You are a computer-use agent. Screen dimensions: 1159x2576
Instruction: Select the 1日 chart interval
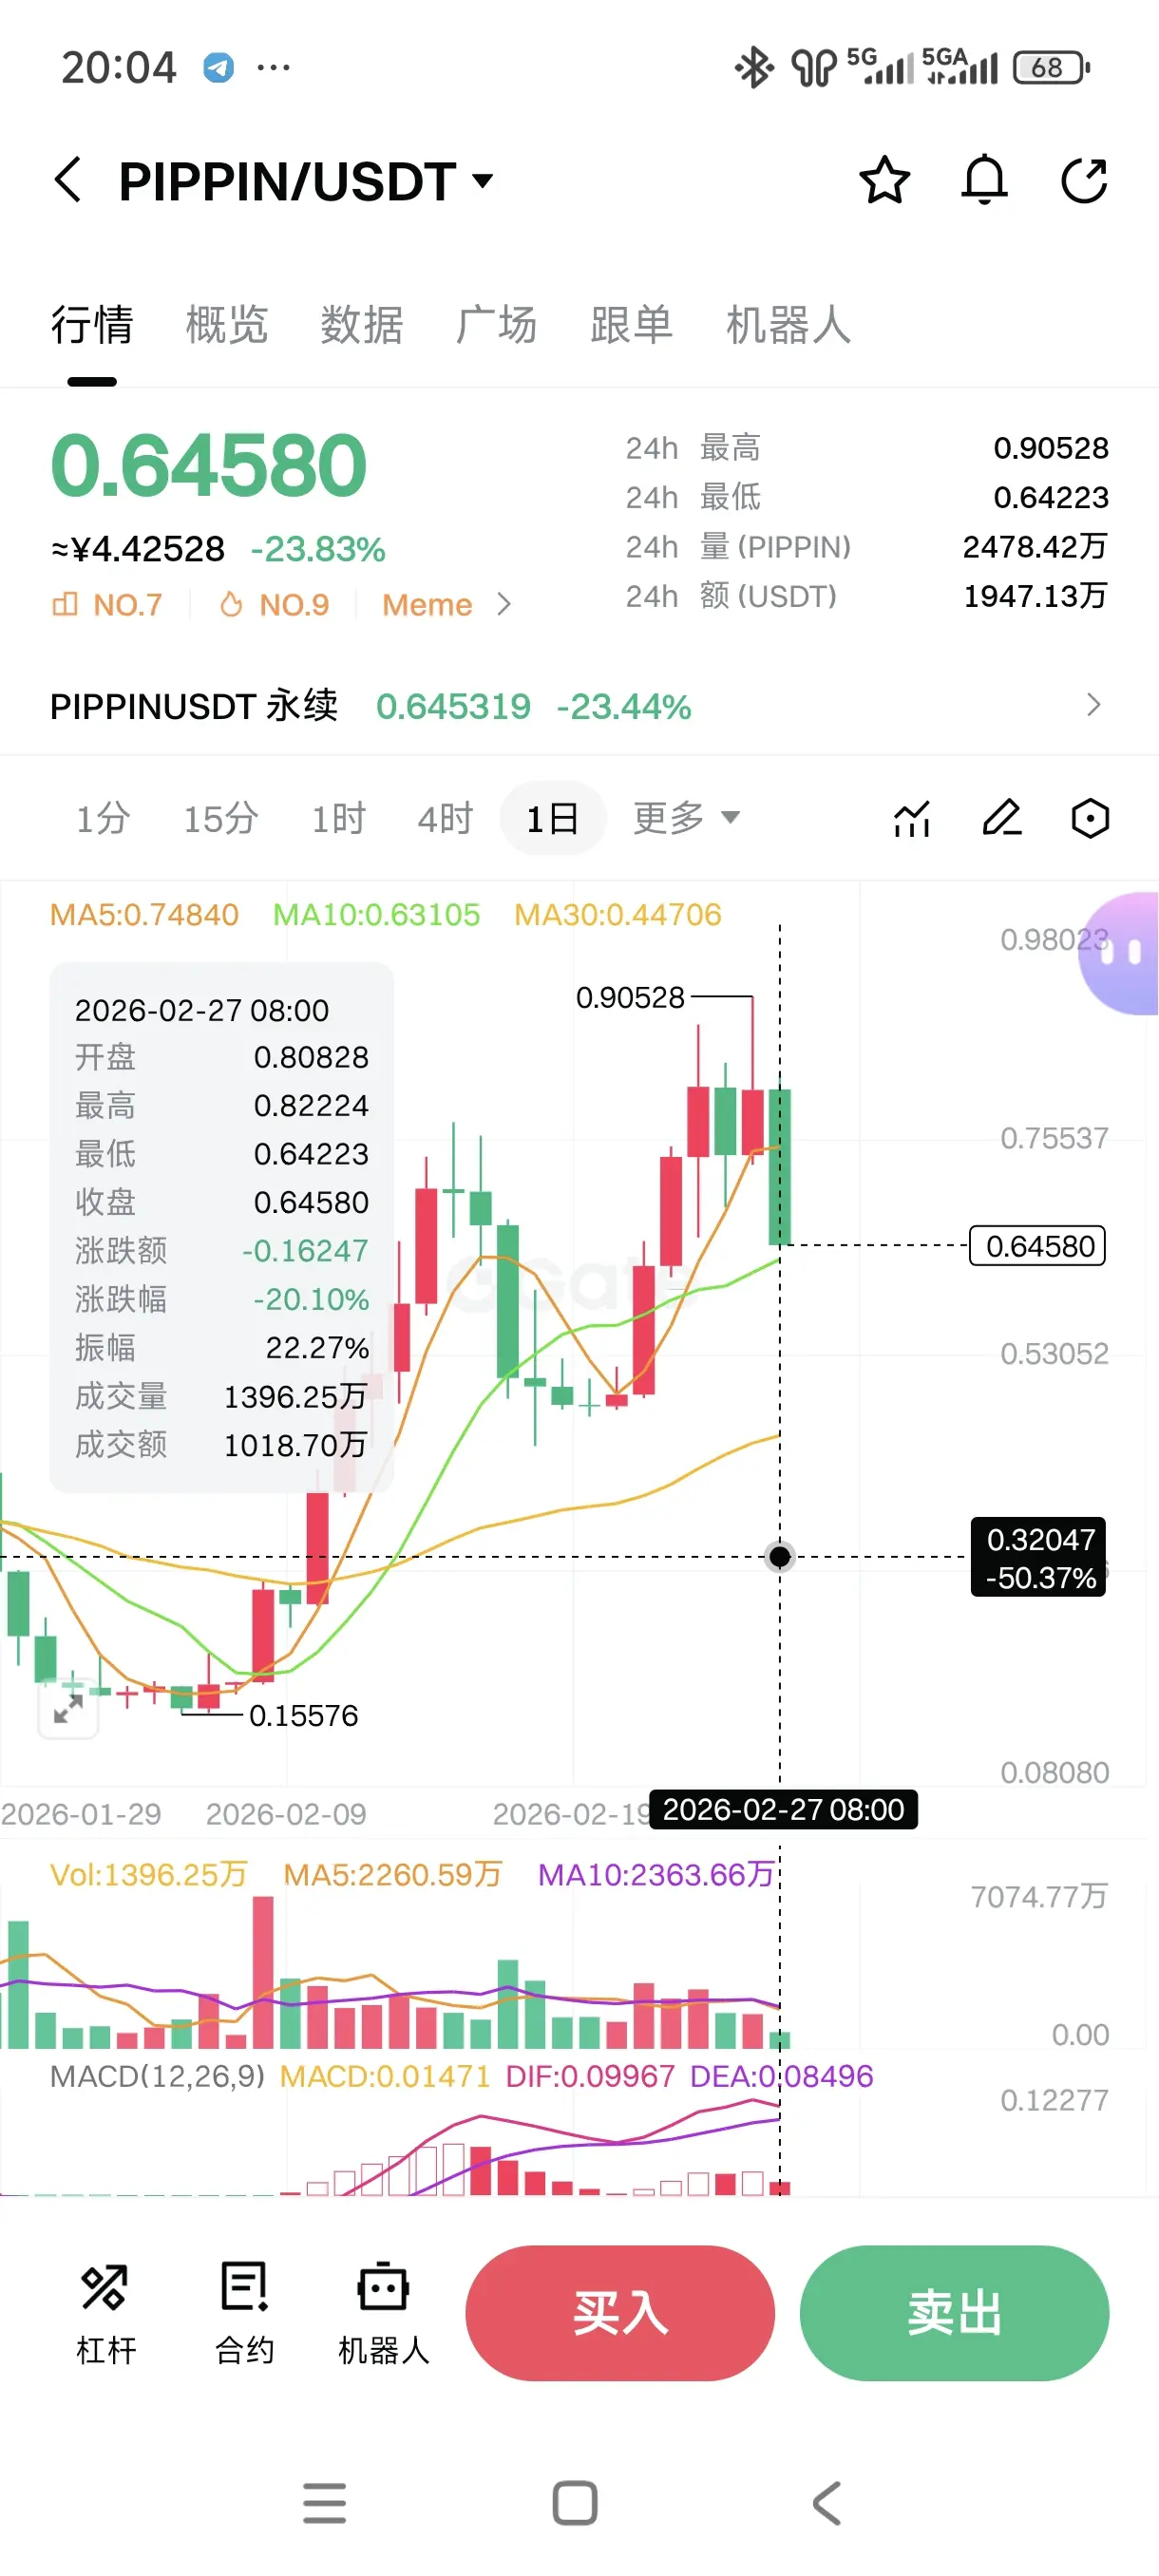click(552, 819)
